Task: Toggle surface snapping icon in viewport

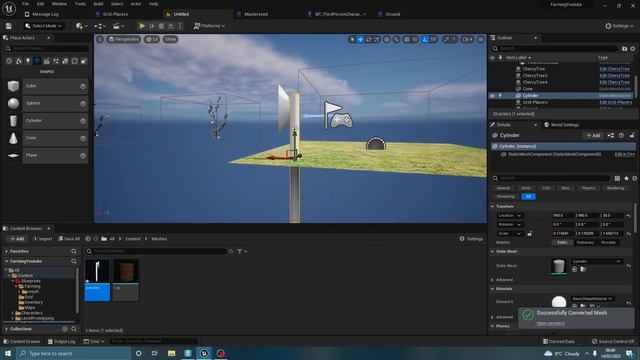Action: (x=396, y=40)
